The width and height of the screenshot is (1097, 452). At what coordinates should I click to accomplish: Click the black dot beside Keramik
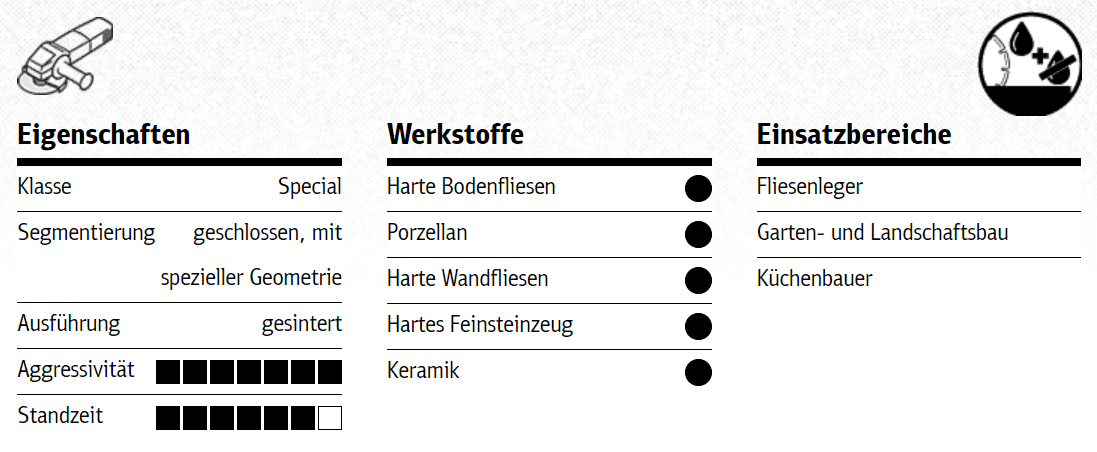[x=698, y=372]
